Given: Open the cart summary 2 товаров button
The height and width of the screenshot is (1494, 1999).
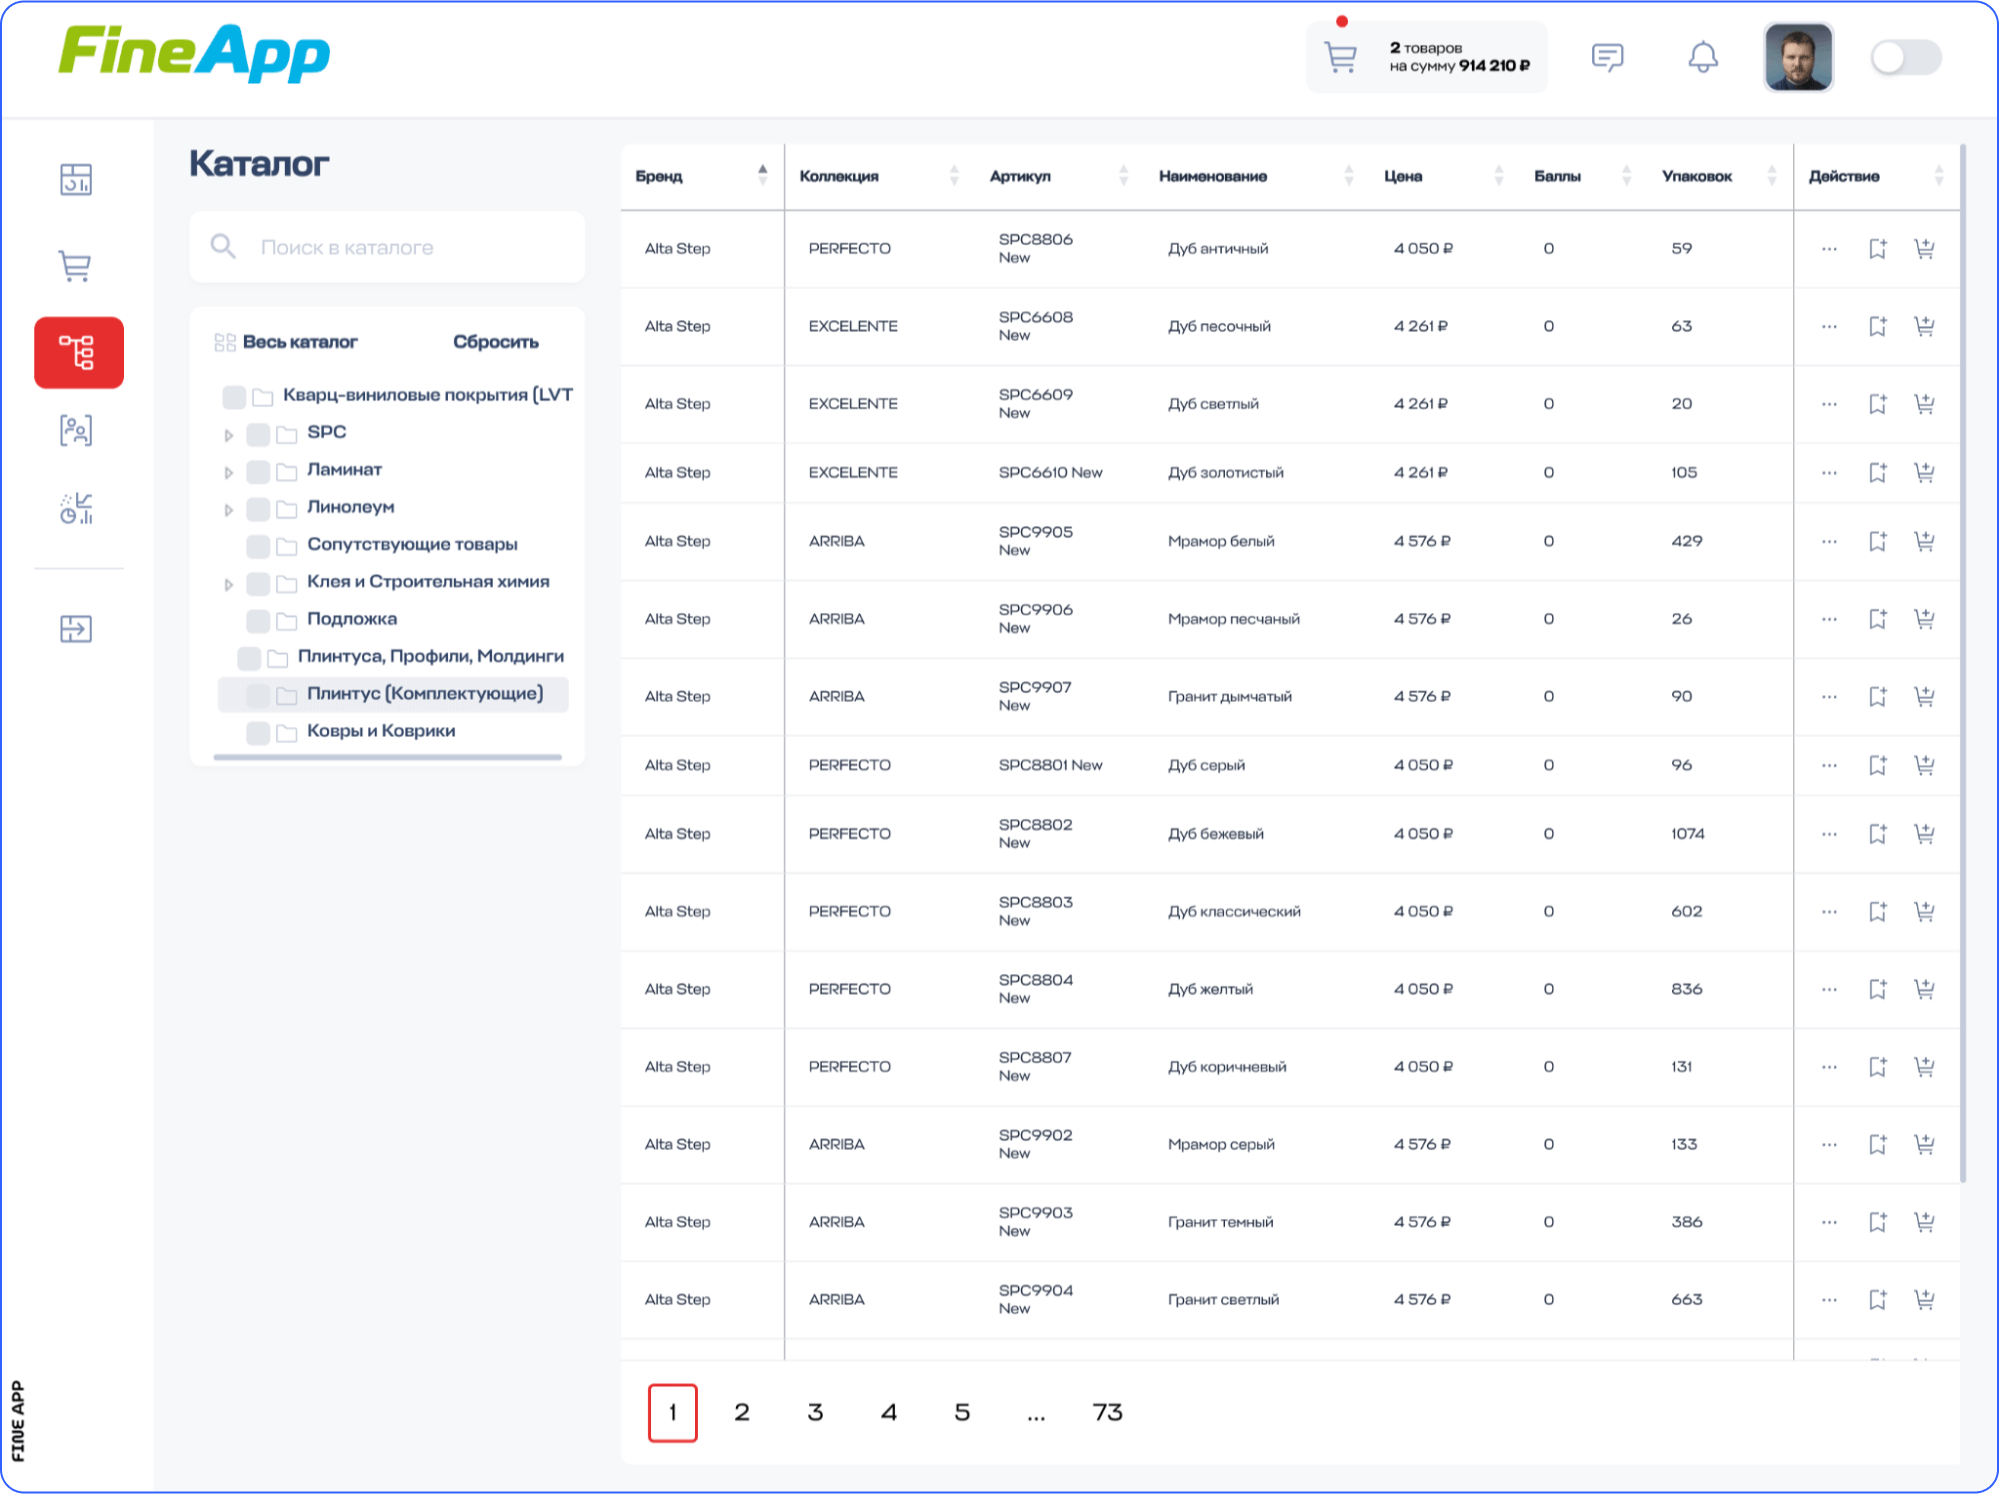Looking at the screenshot, I should tap(1427, 58).
